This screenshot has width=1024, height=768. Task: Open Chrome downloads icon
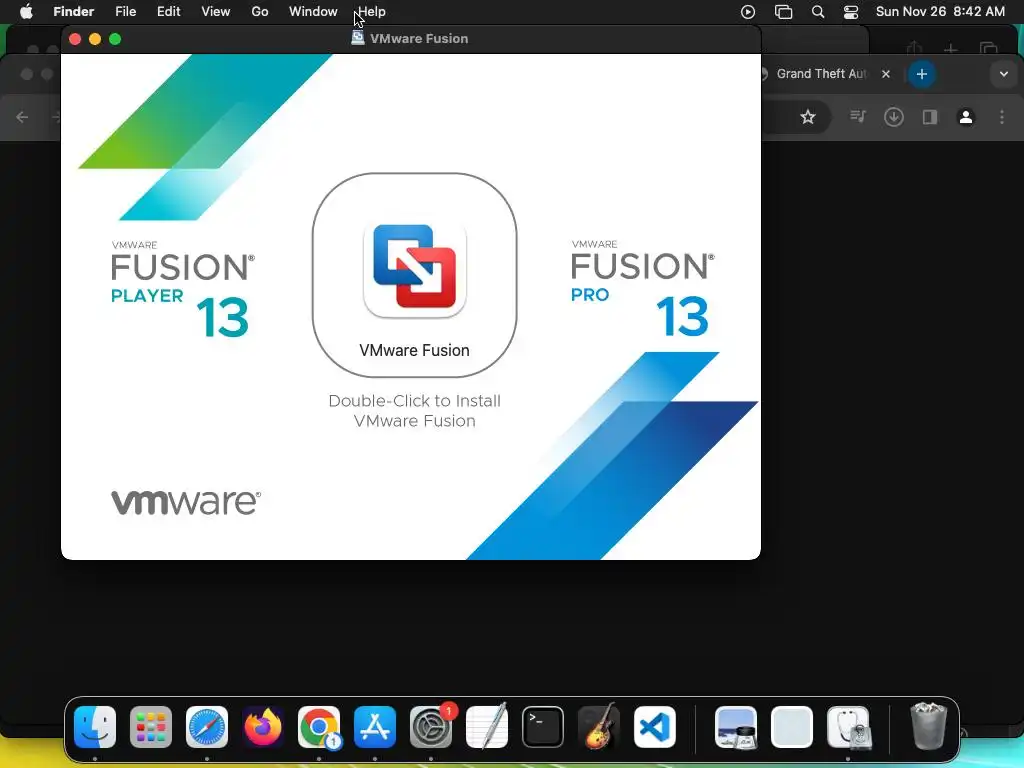click(894, 117)
